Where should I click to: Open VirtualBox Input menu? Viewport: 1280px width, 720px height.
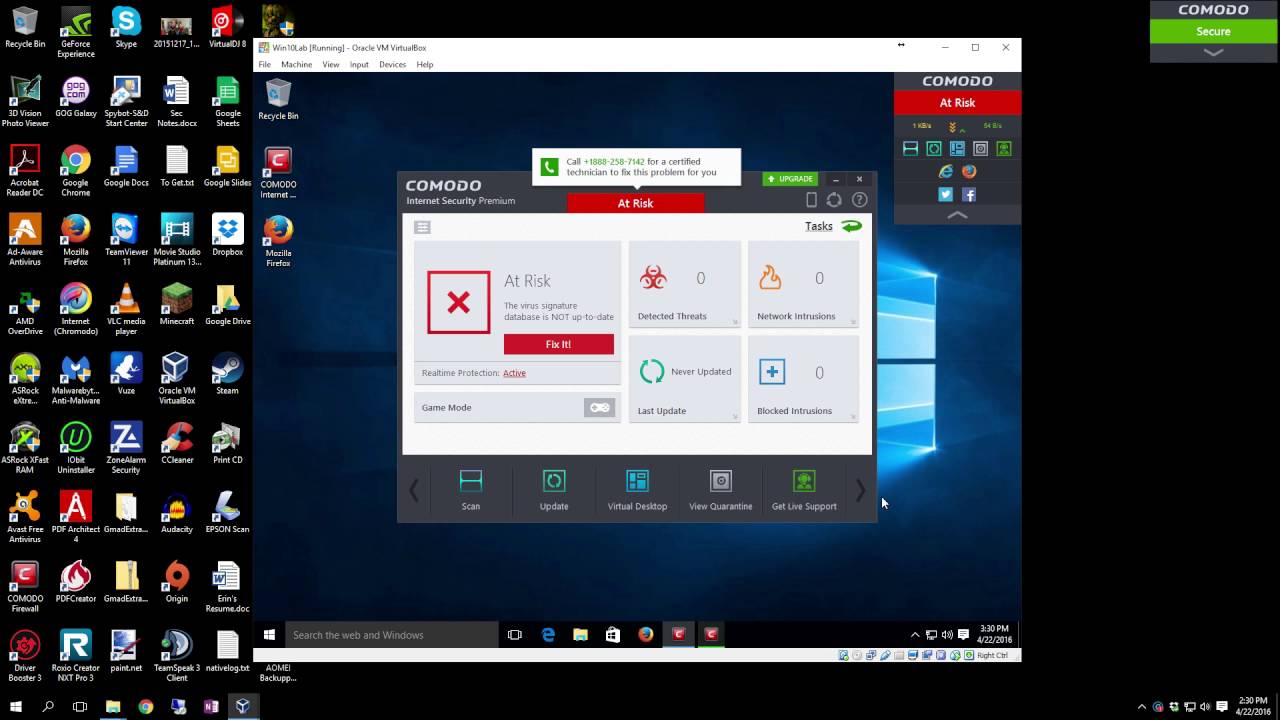pos(359,64)
